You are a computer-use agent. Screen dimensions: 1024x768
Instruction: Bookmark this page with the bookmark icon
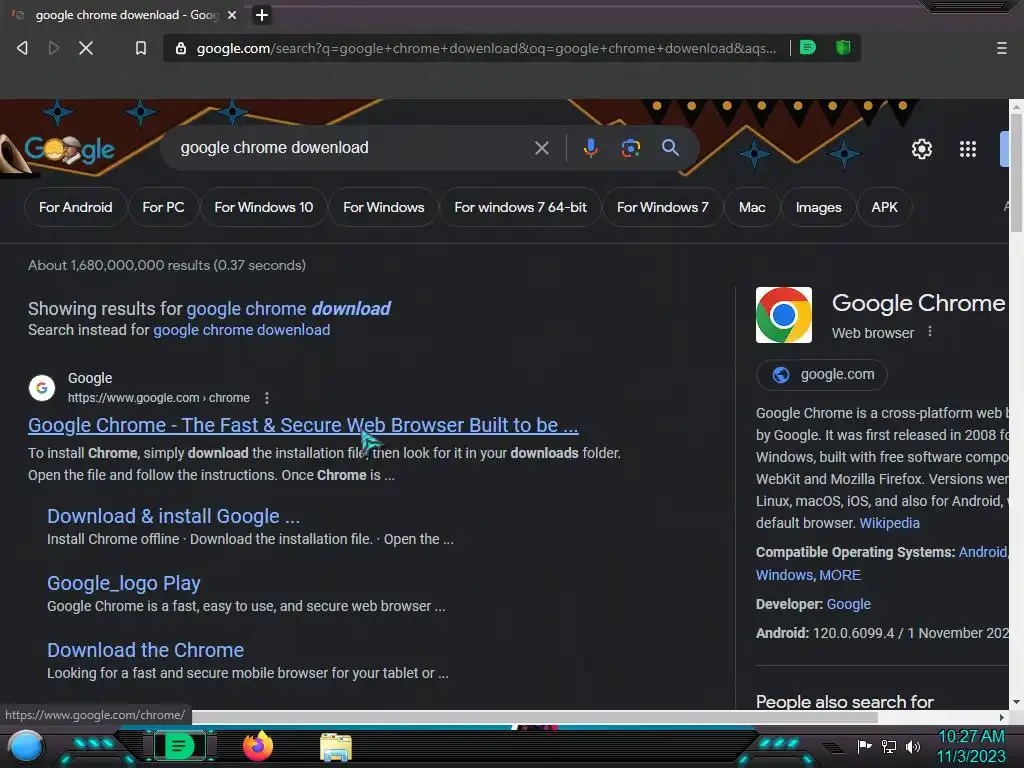click(x=140, y=48)
